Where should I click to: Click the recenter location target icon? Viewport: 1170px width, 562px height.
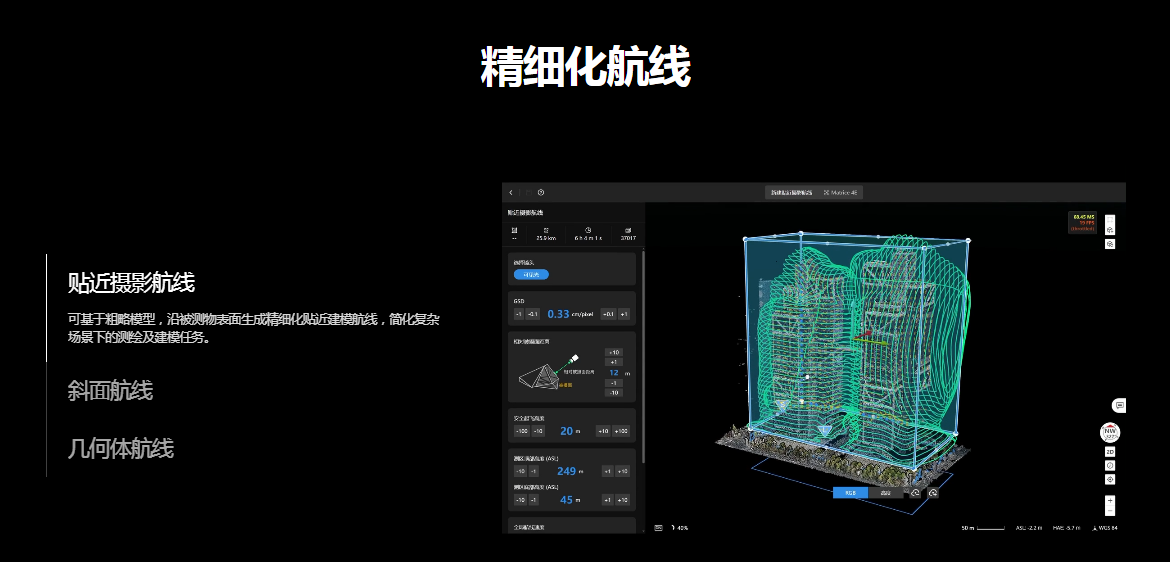pyautogui.click(x=1110, y=479)
